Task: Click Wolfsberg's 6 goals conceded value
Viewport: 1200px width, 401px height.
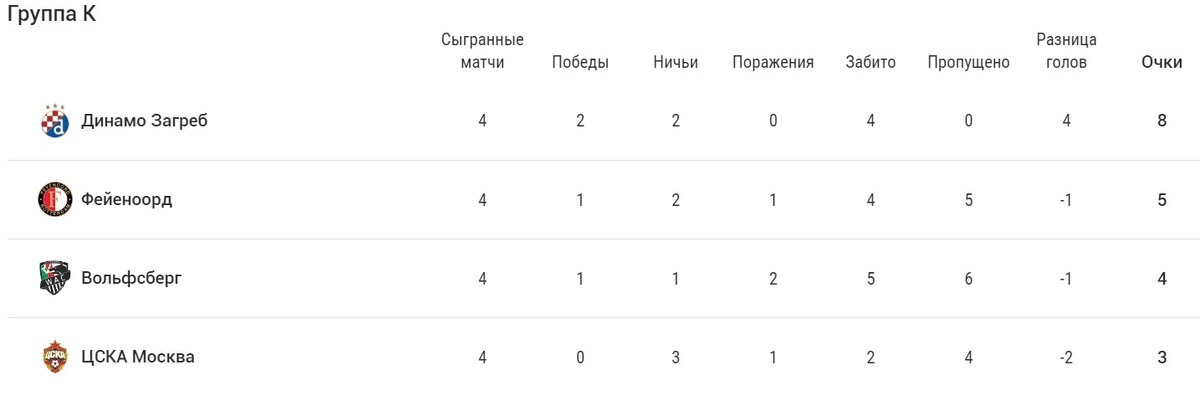Action: point(968,278)
